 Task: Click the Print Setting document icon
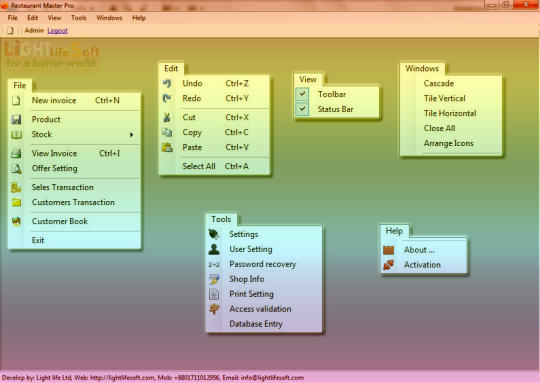click(x=214, y=294)
